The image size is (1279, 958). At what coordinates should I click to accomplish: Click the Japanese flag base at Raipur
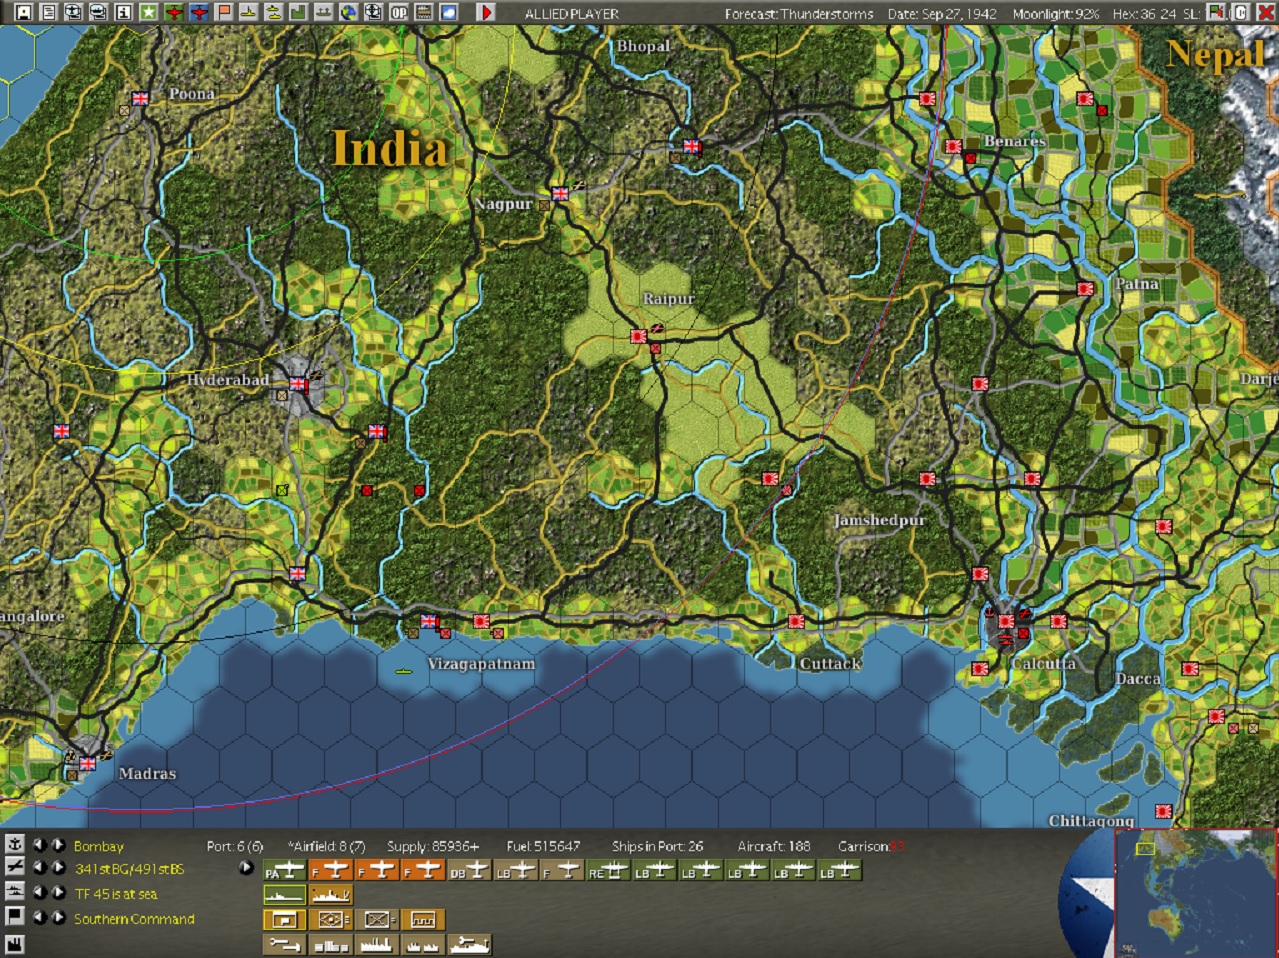click(x=639, y=336)
